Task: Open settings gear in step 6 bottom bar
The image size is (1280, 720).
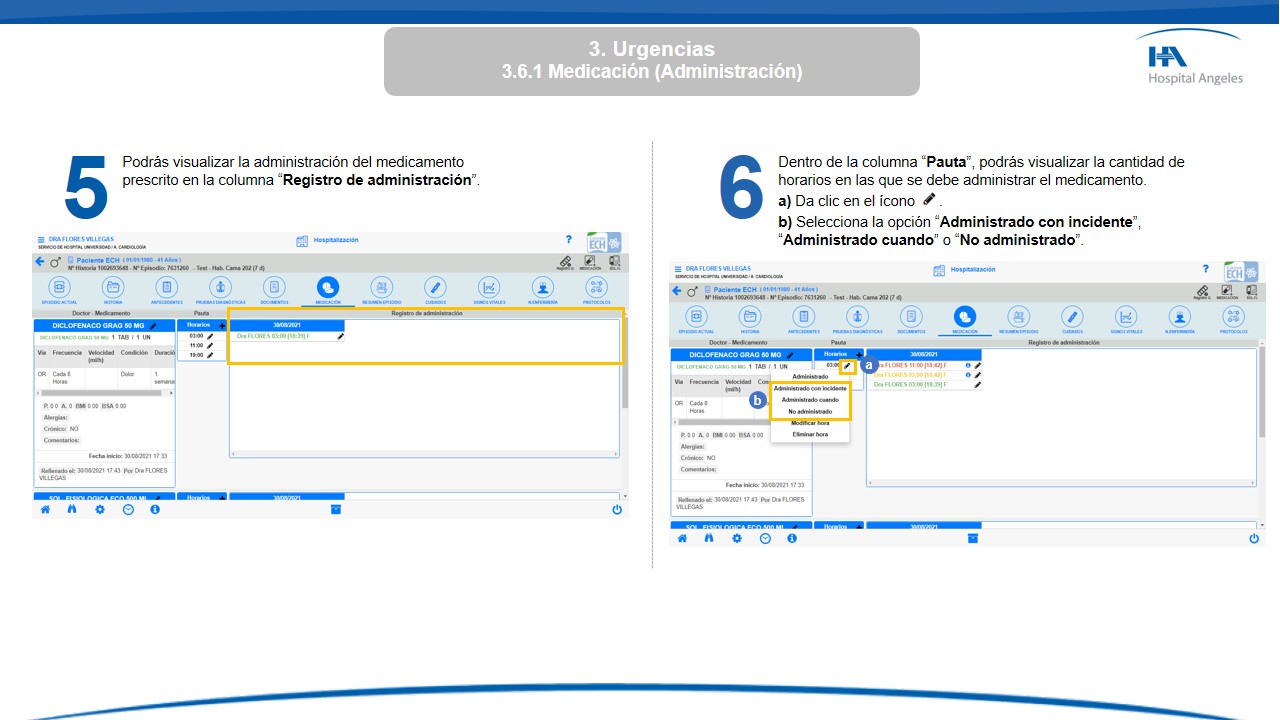Action: coord(737,538)
